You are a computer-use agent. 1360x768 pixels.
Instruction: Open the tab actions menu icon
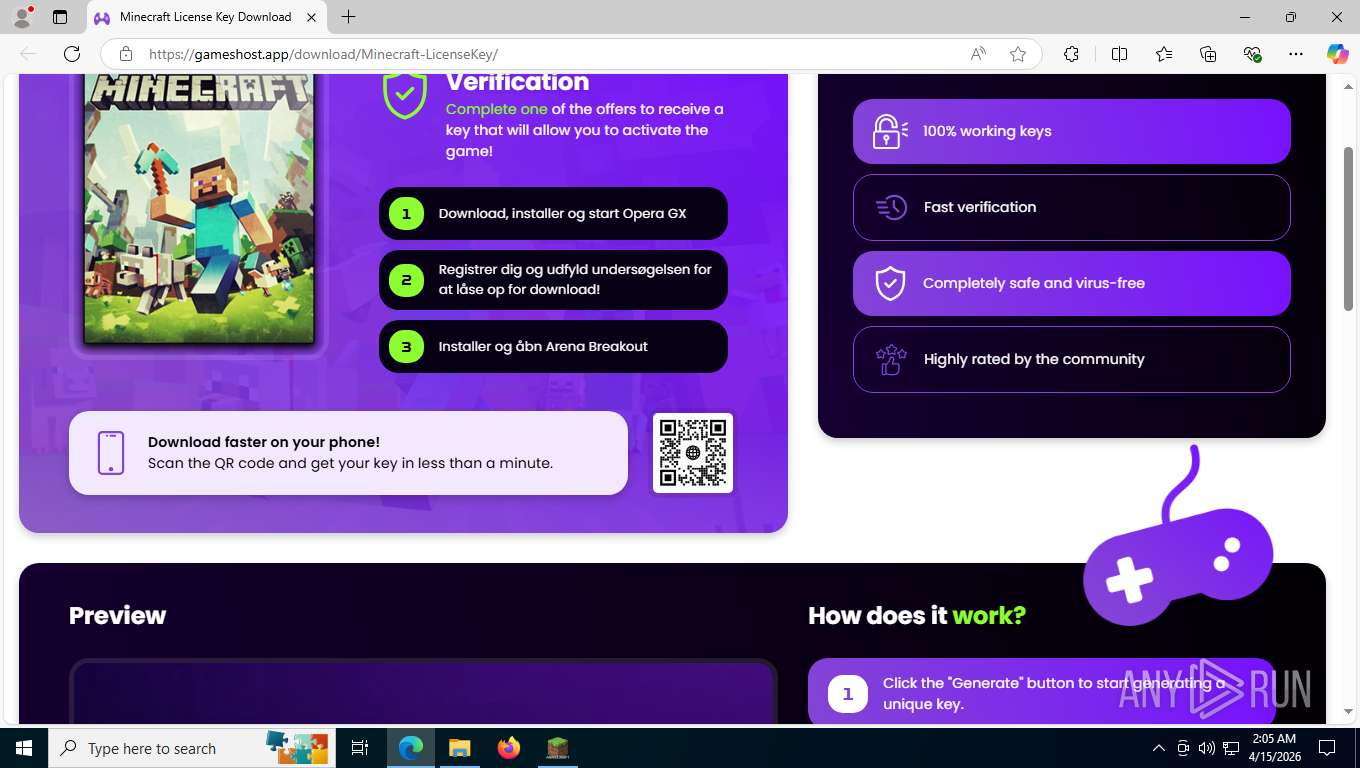click(60, 17)
